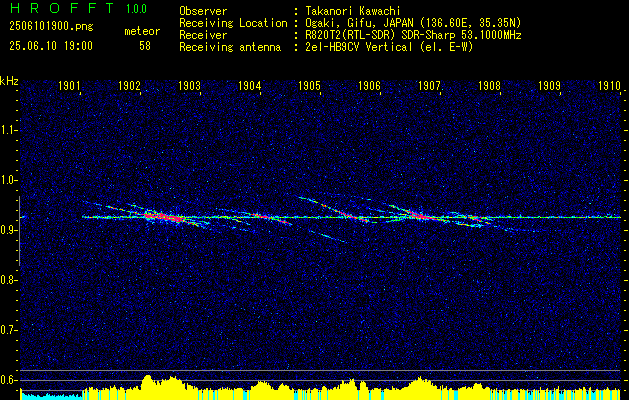The width and height of the screenshot is (629, 400).
Task: Click the 0.7 kHz axis label
Action: point(8,330)
